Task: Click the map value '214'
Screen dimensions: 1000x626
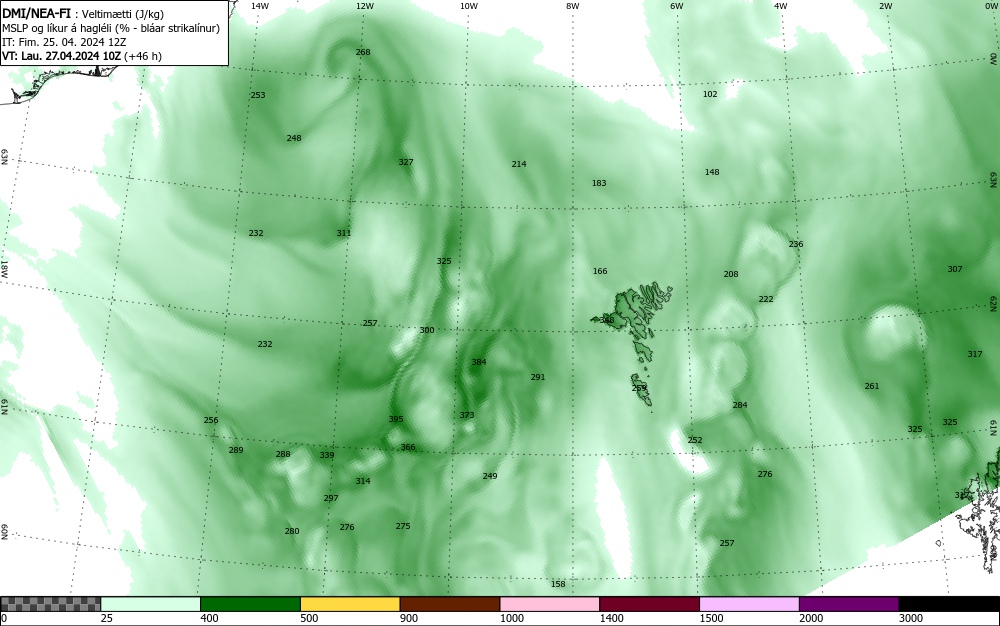Action: [x=519, y=164]
